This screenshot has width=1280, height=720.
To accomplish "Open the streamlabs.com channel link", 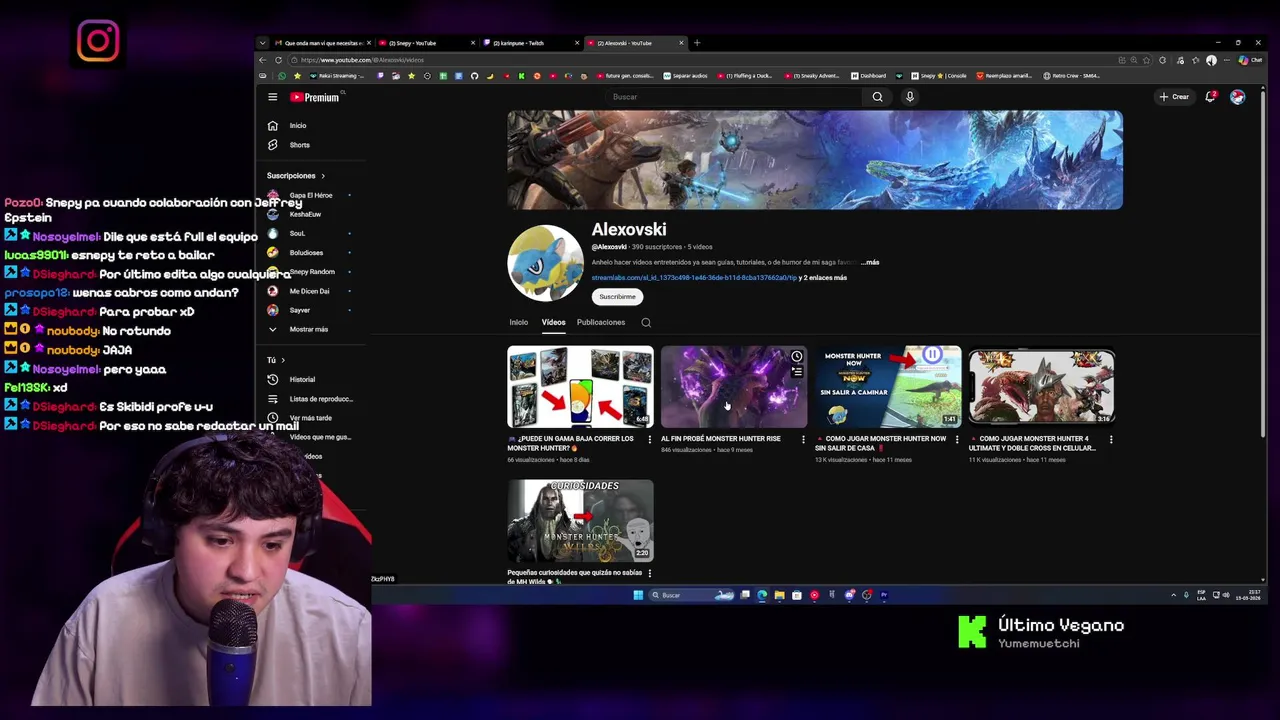I will pos(694,278).
